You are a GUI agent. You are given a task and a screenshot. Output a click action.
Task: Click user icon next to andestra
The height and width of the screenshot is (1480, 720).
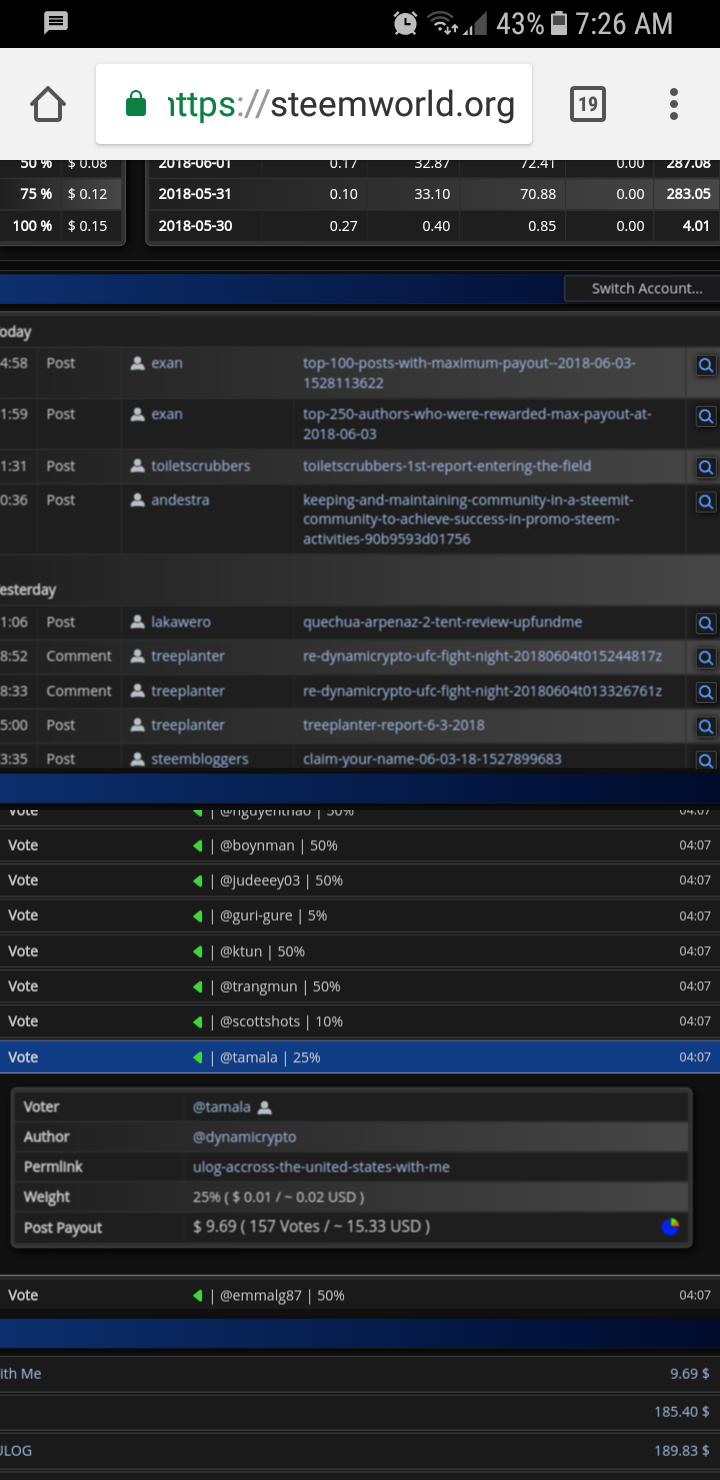tap(138, 500)
